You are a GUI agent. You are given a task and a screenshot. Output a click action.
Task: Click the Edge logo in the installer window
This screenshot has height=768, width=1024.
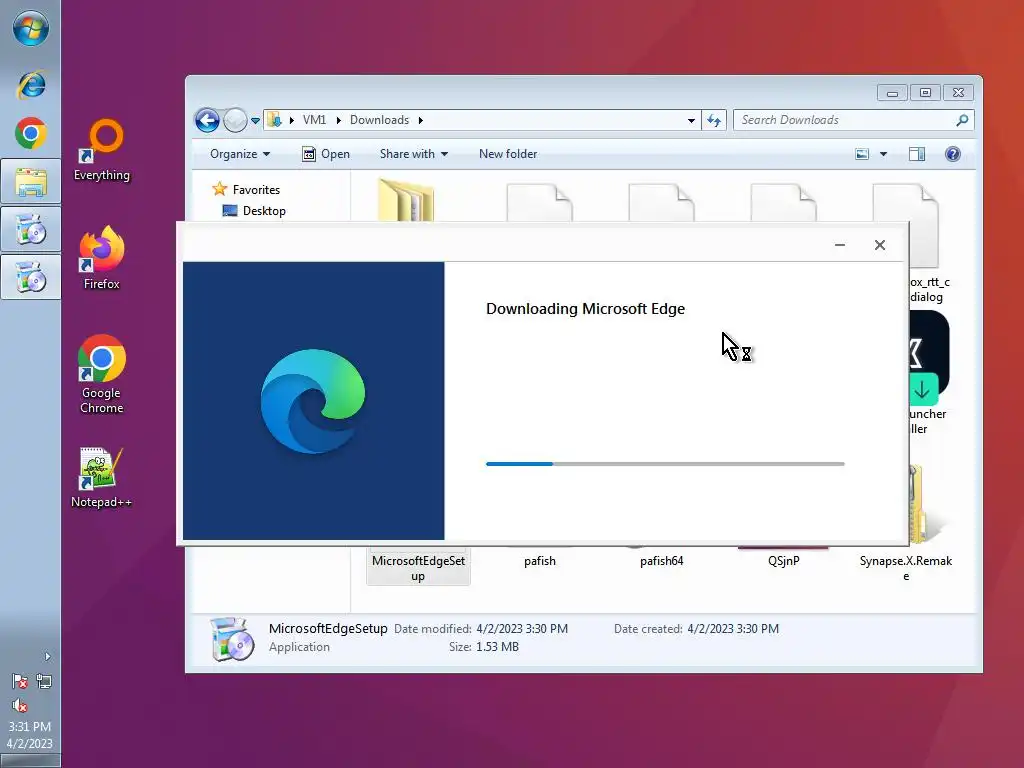[x=313, y=401]
